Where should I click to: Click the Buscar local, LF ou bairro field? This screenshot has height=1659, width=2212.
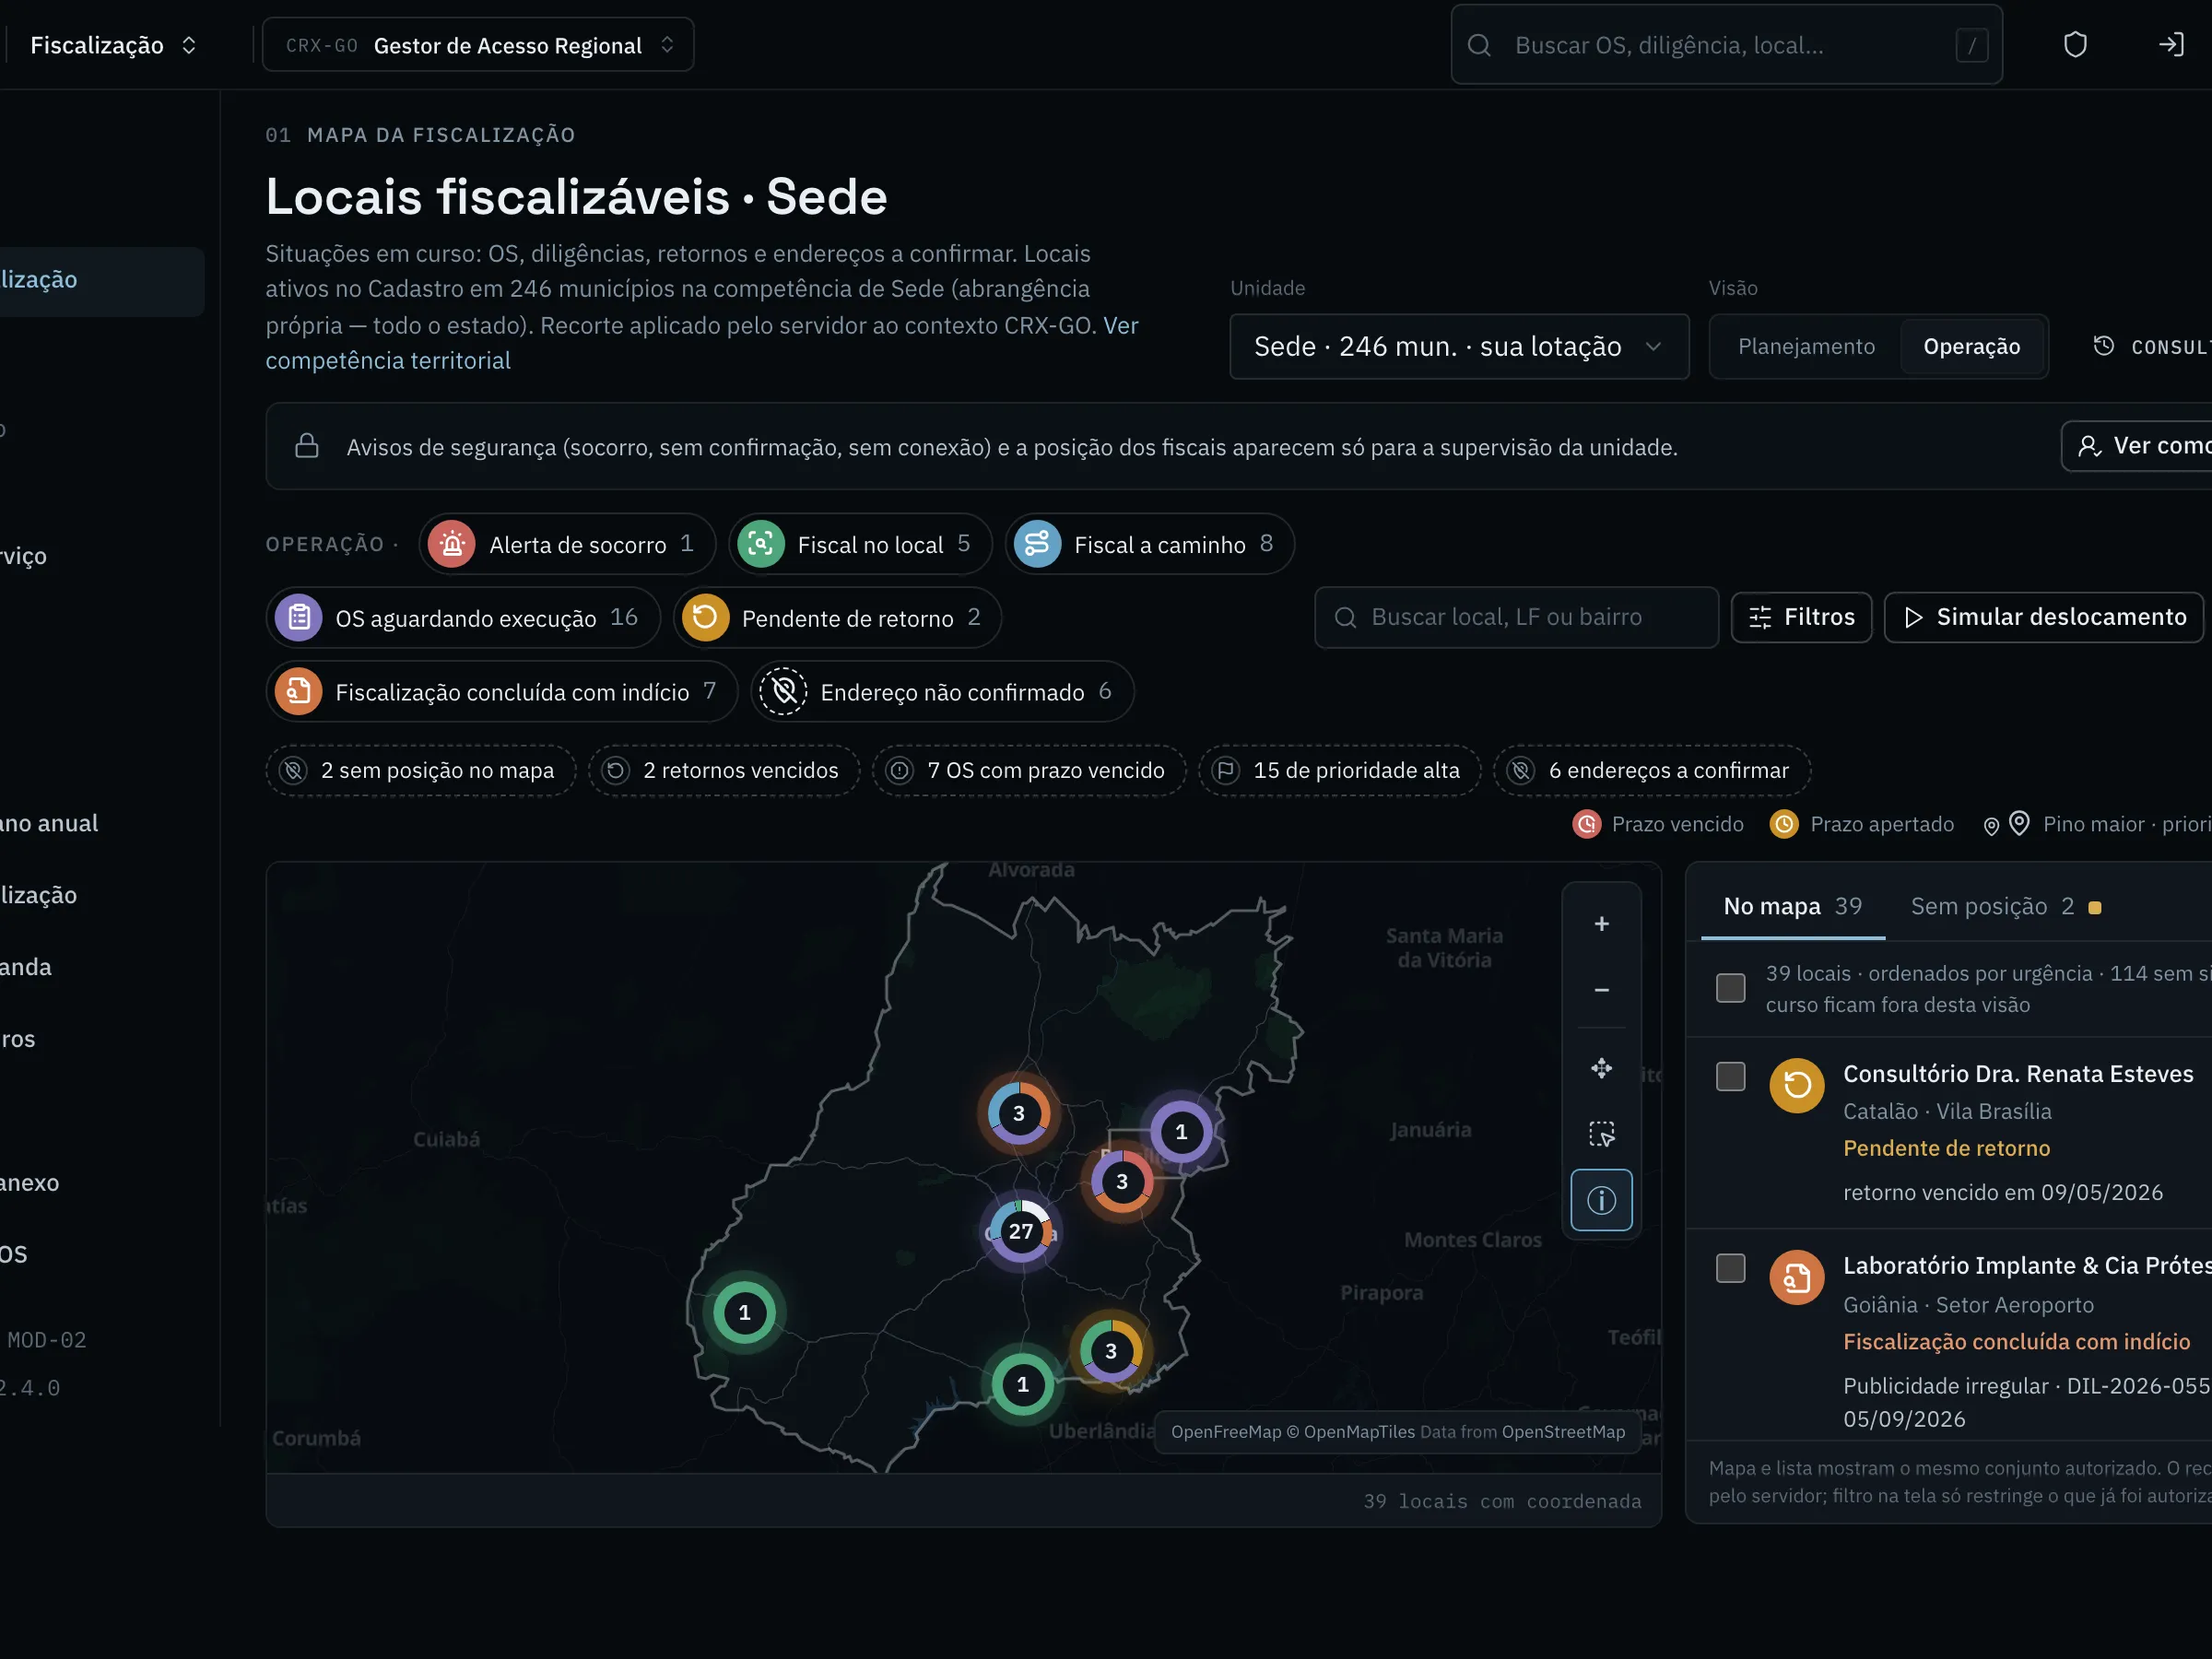[1516, 617]
